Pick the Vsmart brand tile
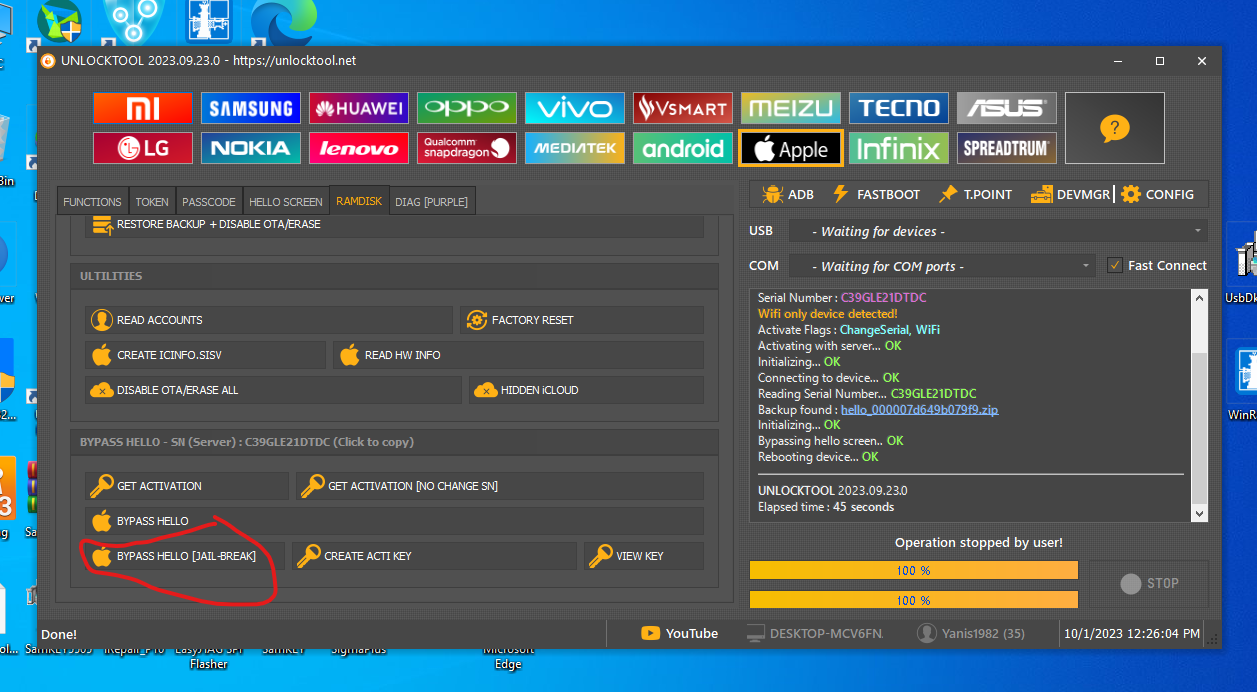 (x=683, y=108)
